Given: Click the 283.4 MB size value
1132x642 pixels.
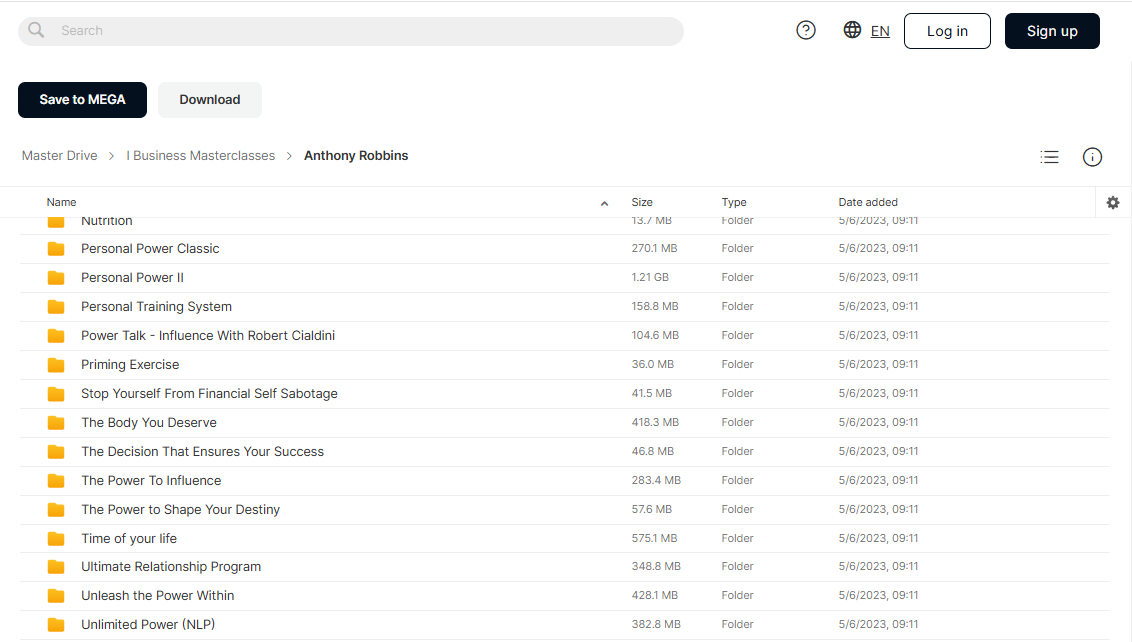Looking at the screenshot, I should pos(656,480).
